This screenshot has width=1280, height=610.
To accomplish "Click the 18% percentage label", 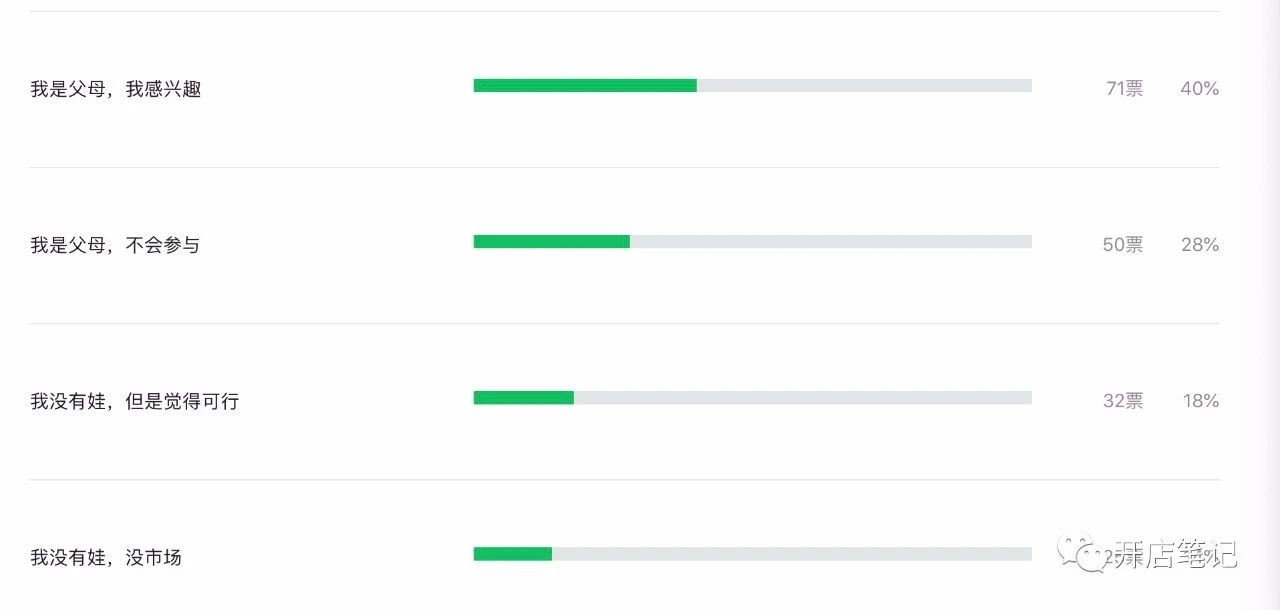I will point(1201,401).
